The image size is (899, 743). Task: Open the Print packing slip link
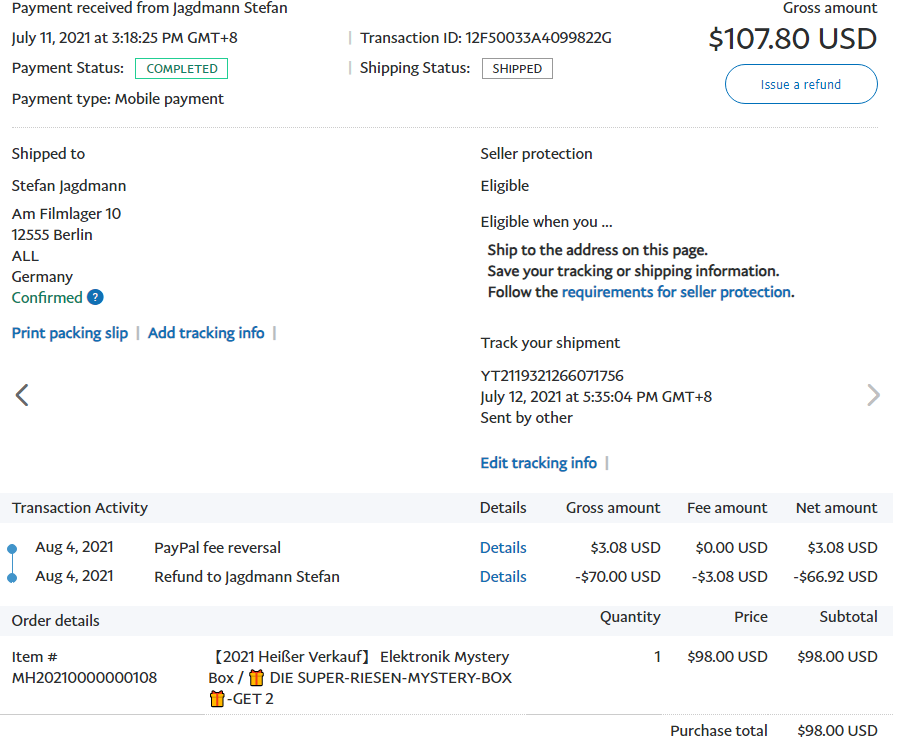tap(70, 333)
